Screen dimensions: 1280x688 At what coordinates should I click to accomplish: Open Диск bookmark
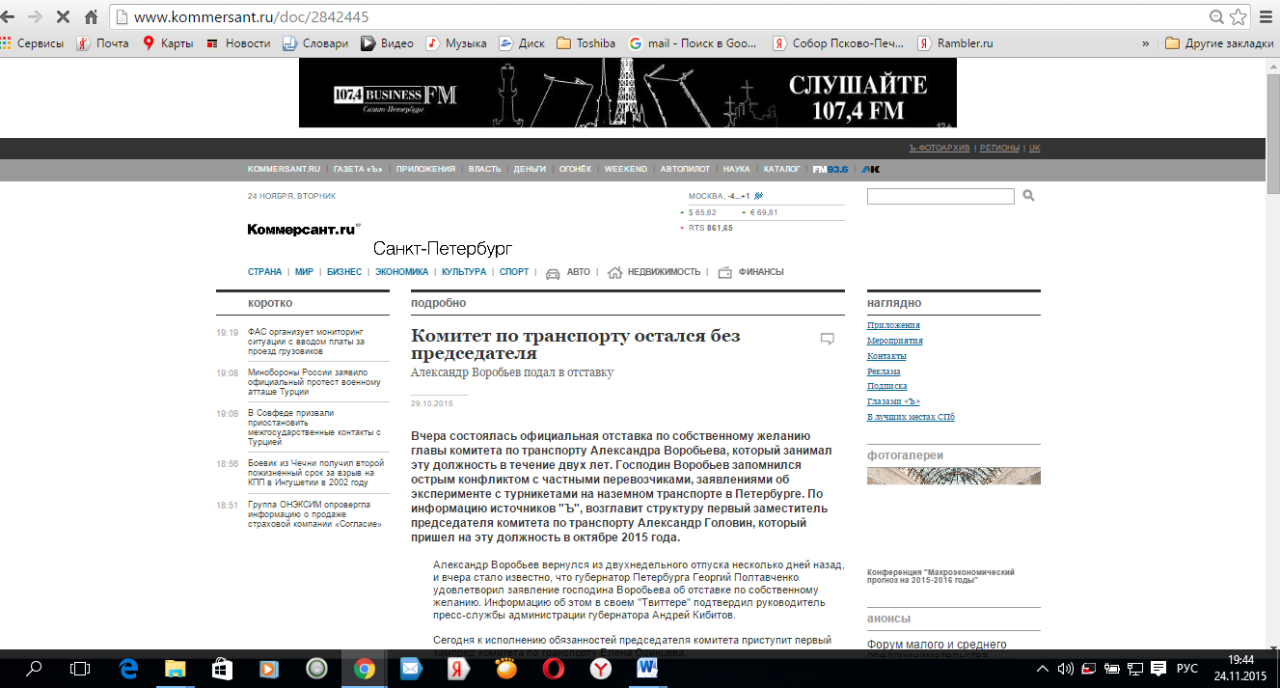tap(522, 43)
